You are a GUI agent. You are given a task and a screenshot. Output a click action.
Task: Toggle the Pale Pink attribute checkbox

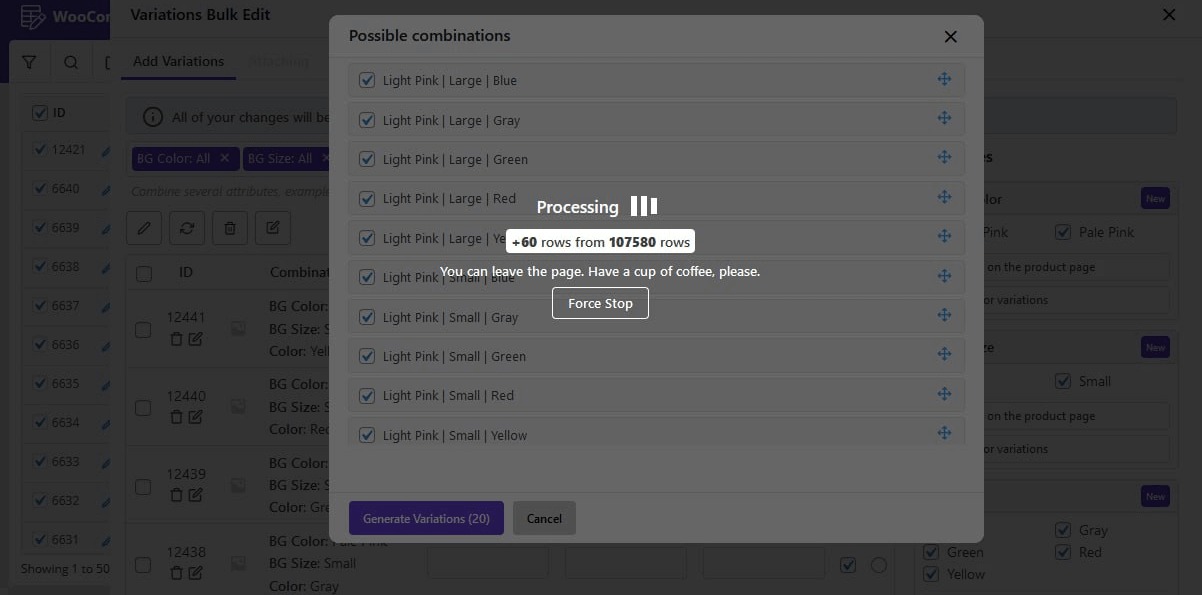pos(1063,232)
